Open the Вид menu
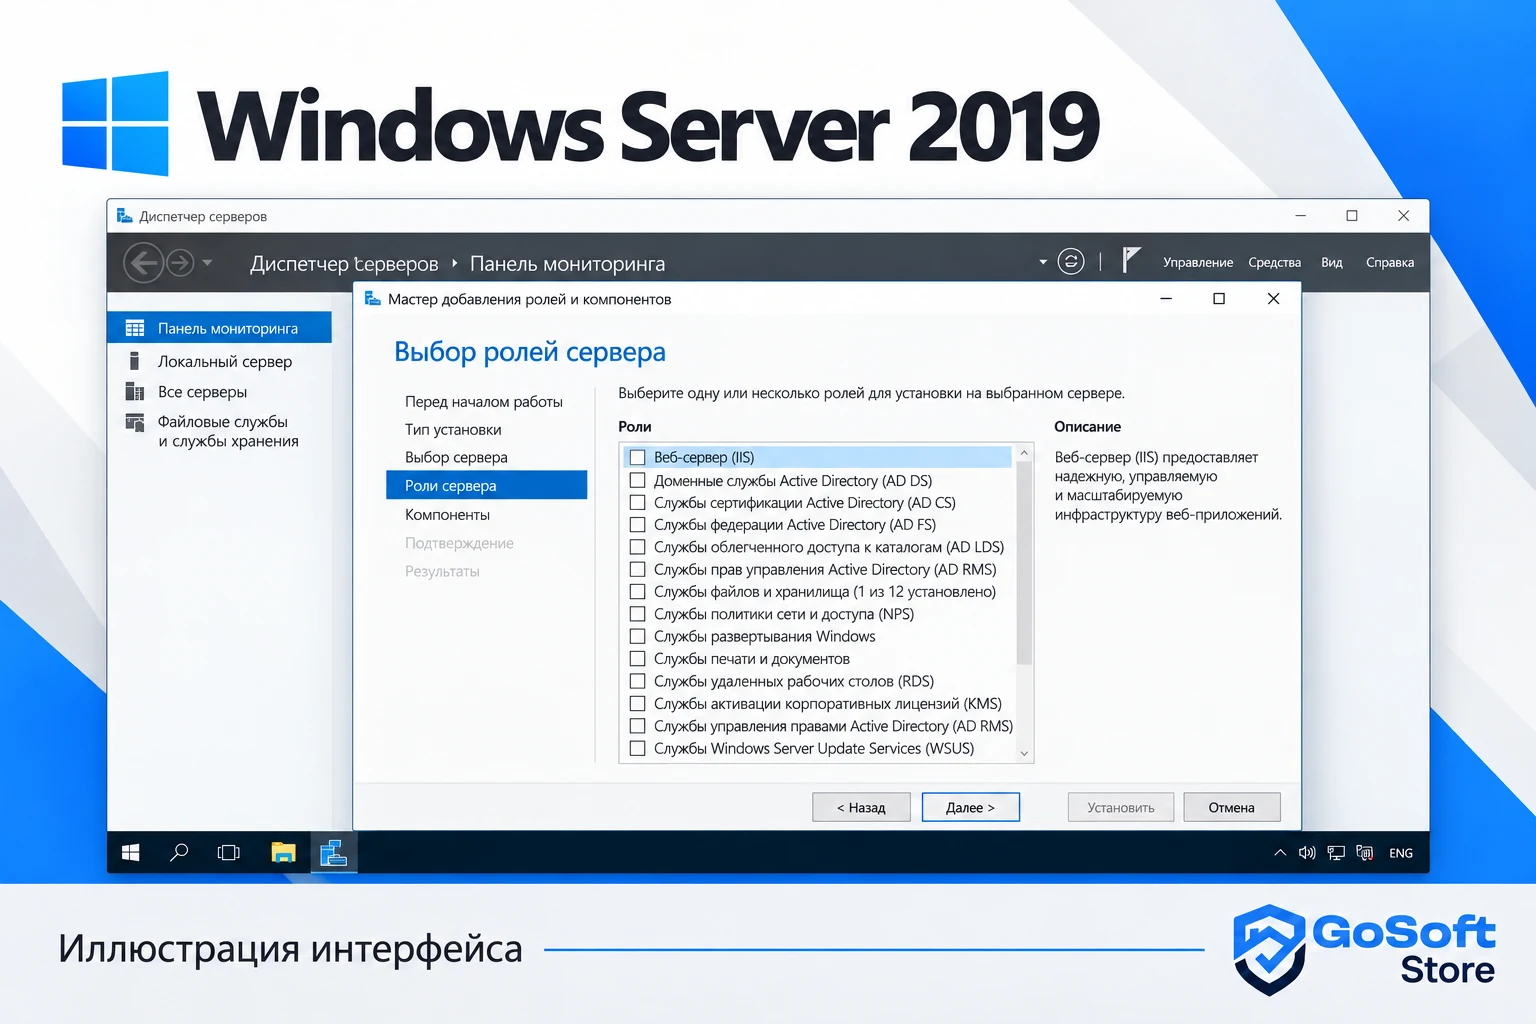 [1332, 262]
